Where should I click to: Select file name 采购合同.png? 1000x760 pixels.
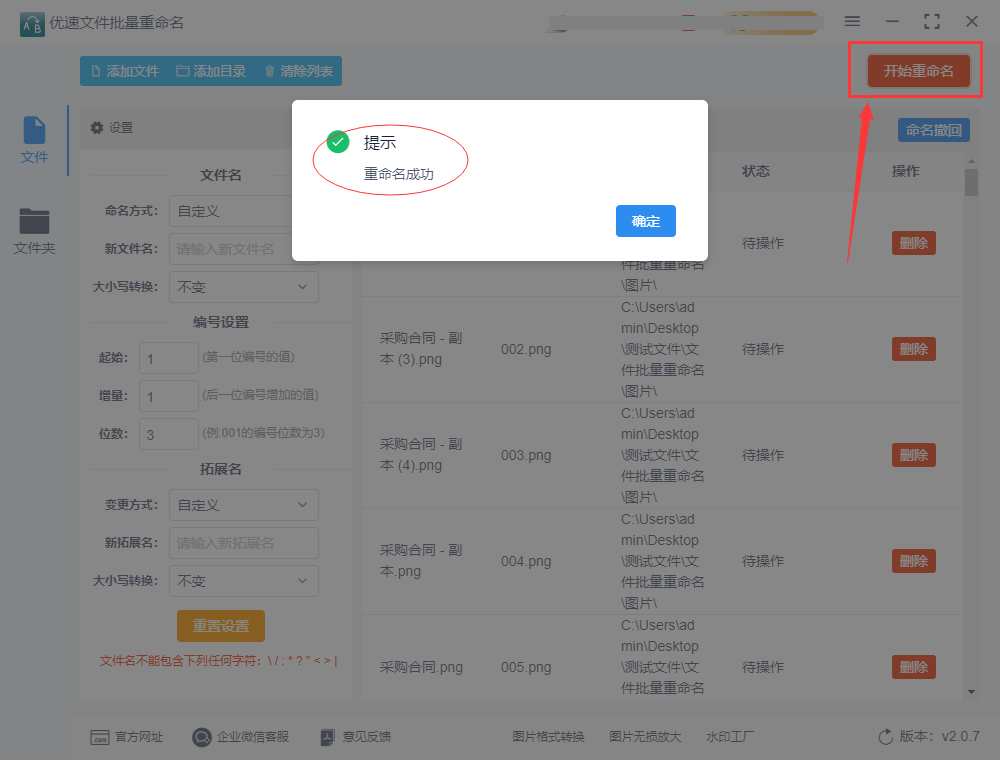tap(421, 667)
